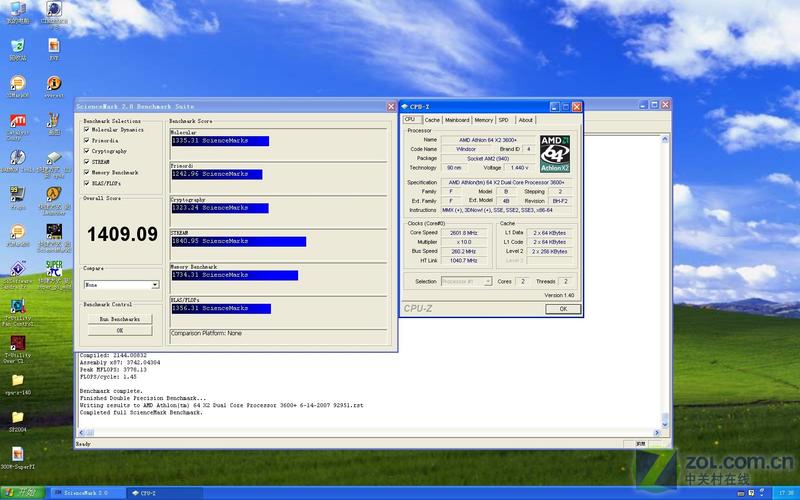Click the 'Comparison Platform: None' text

206,333
